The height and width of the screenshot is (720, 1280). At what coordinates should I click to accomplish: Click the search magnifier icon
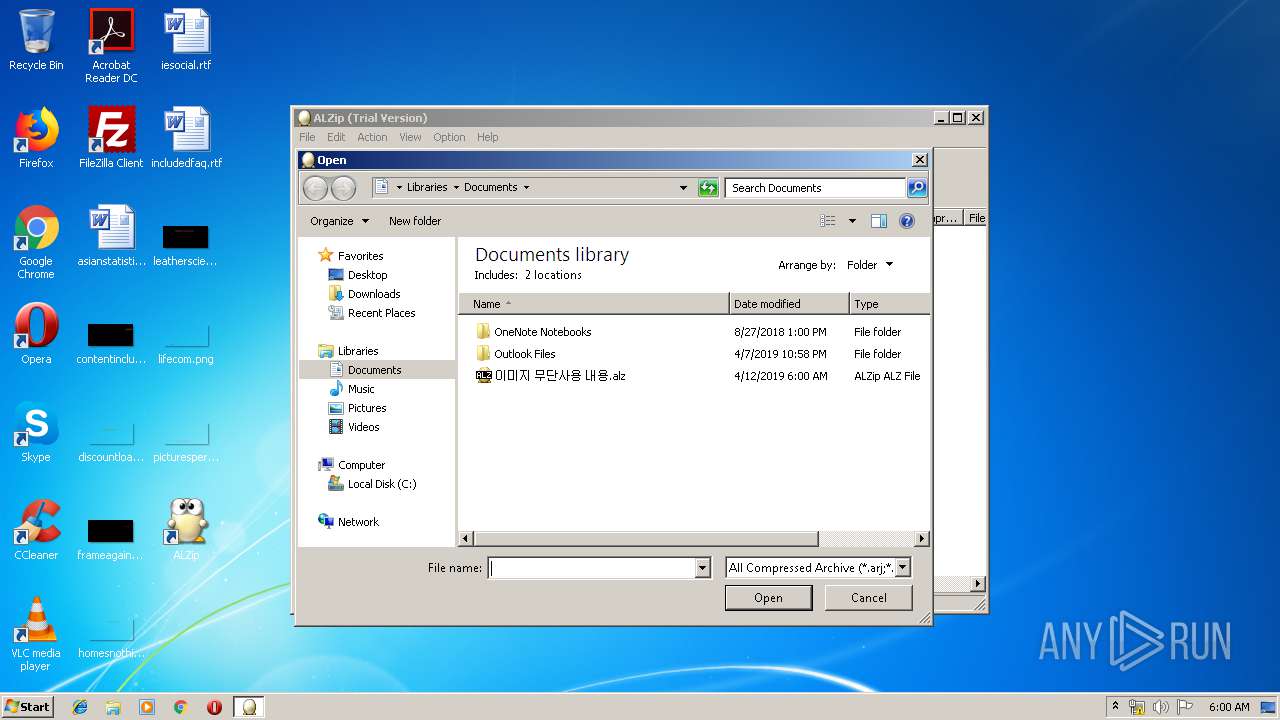[x=916, y=187]
